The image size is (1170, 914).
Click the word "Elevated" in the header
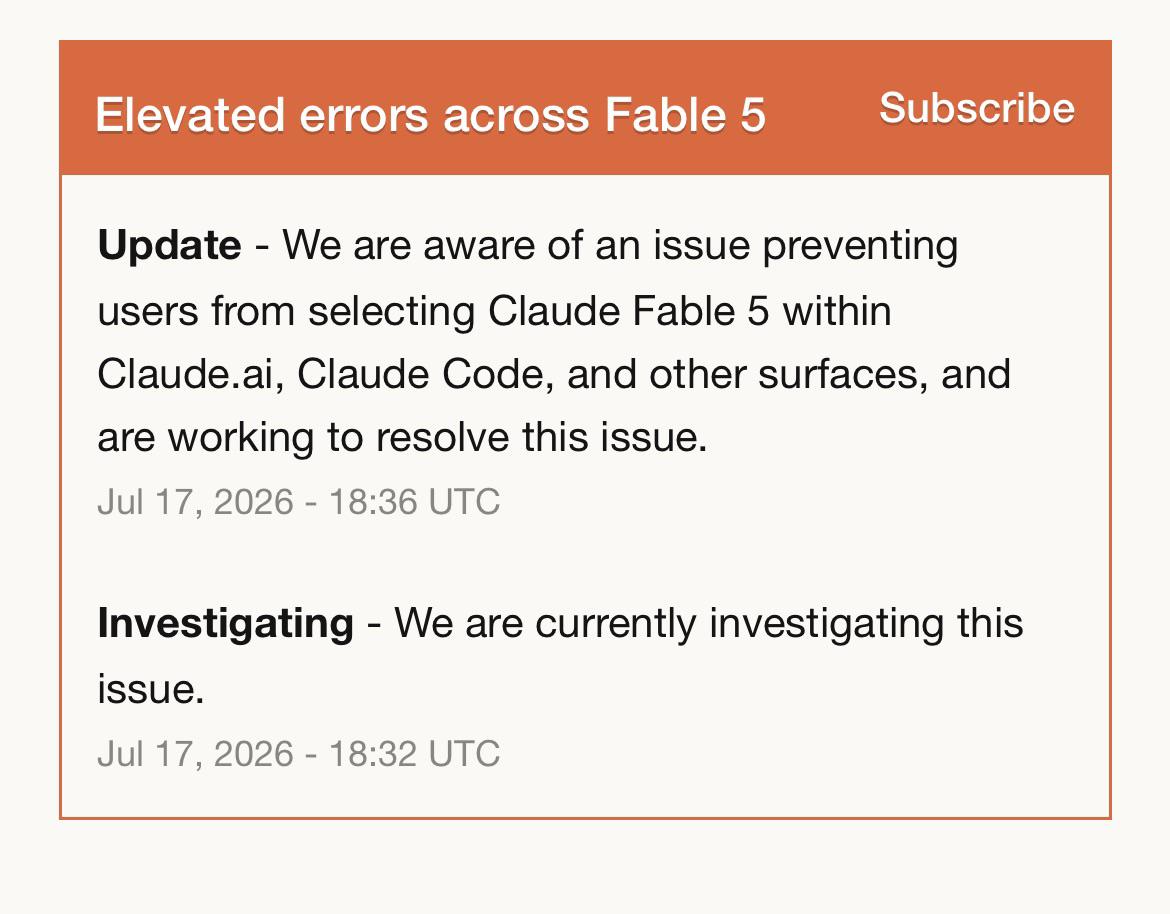[190, 115]
